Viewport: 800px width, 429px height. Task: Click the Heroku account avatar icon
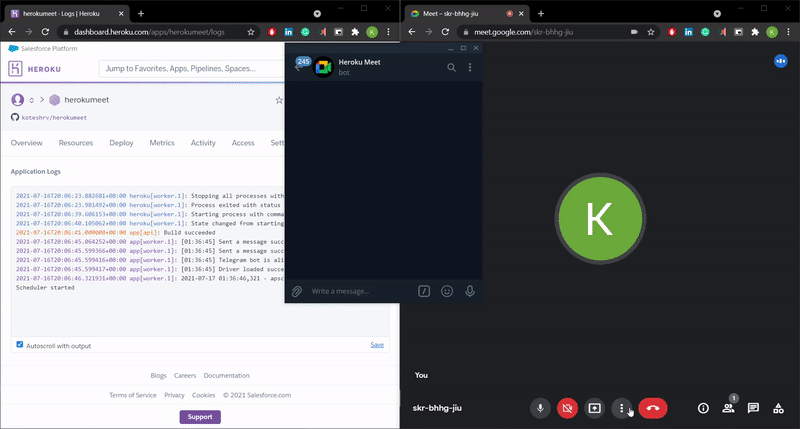pyautogui.click(x=18, y=99)
